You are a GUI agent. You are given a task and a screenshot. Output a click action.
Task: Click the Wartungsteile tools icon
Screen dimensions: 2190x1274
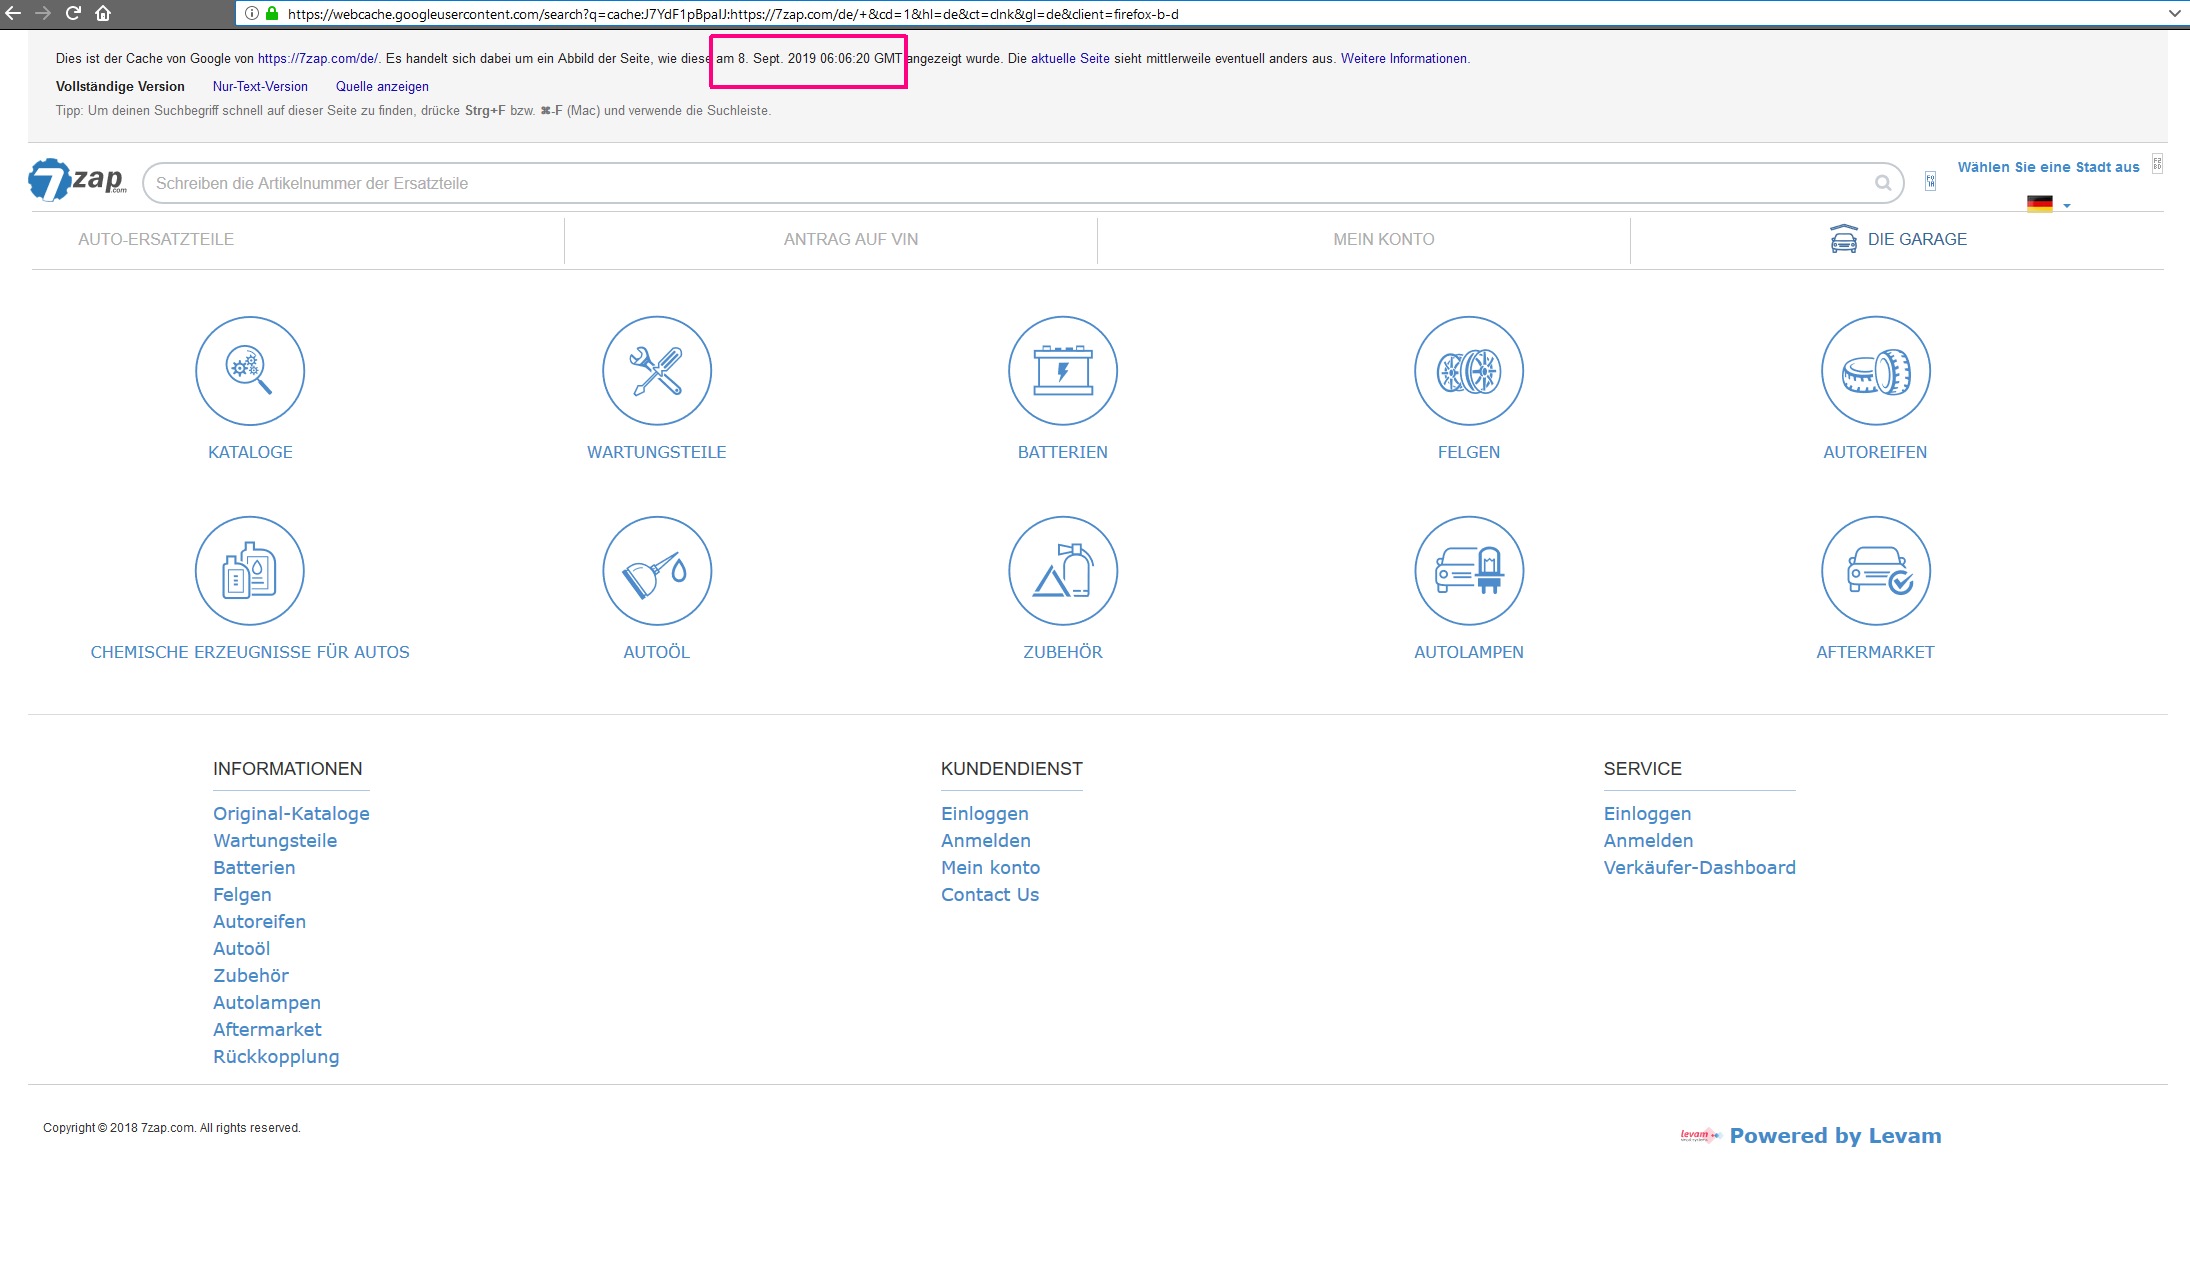click(x=656, y=371)
